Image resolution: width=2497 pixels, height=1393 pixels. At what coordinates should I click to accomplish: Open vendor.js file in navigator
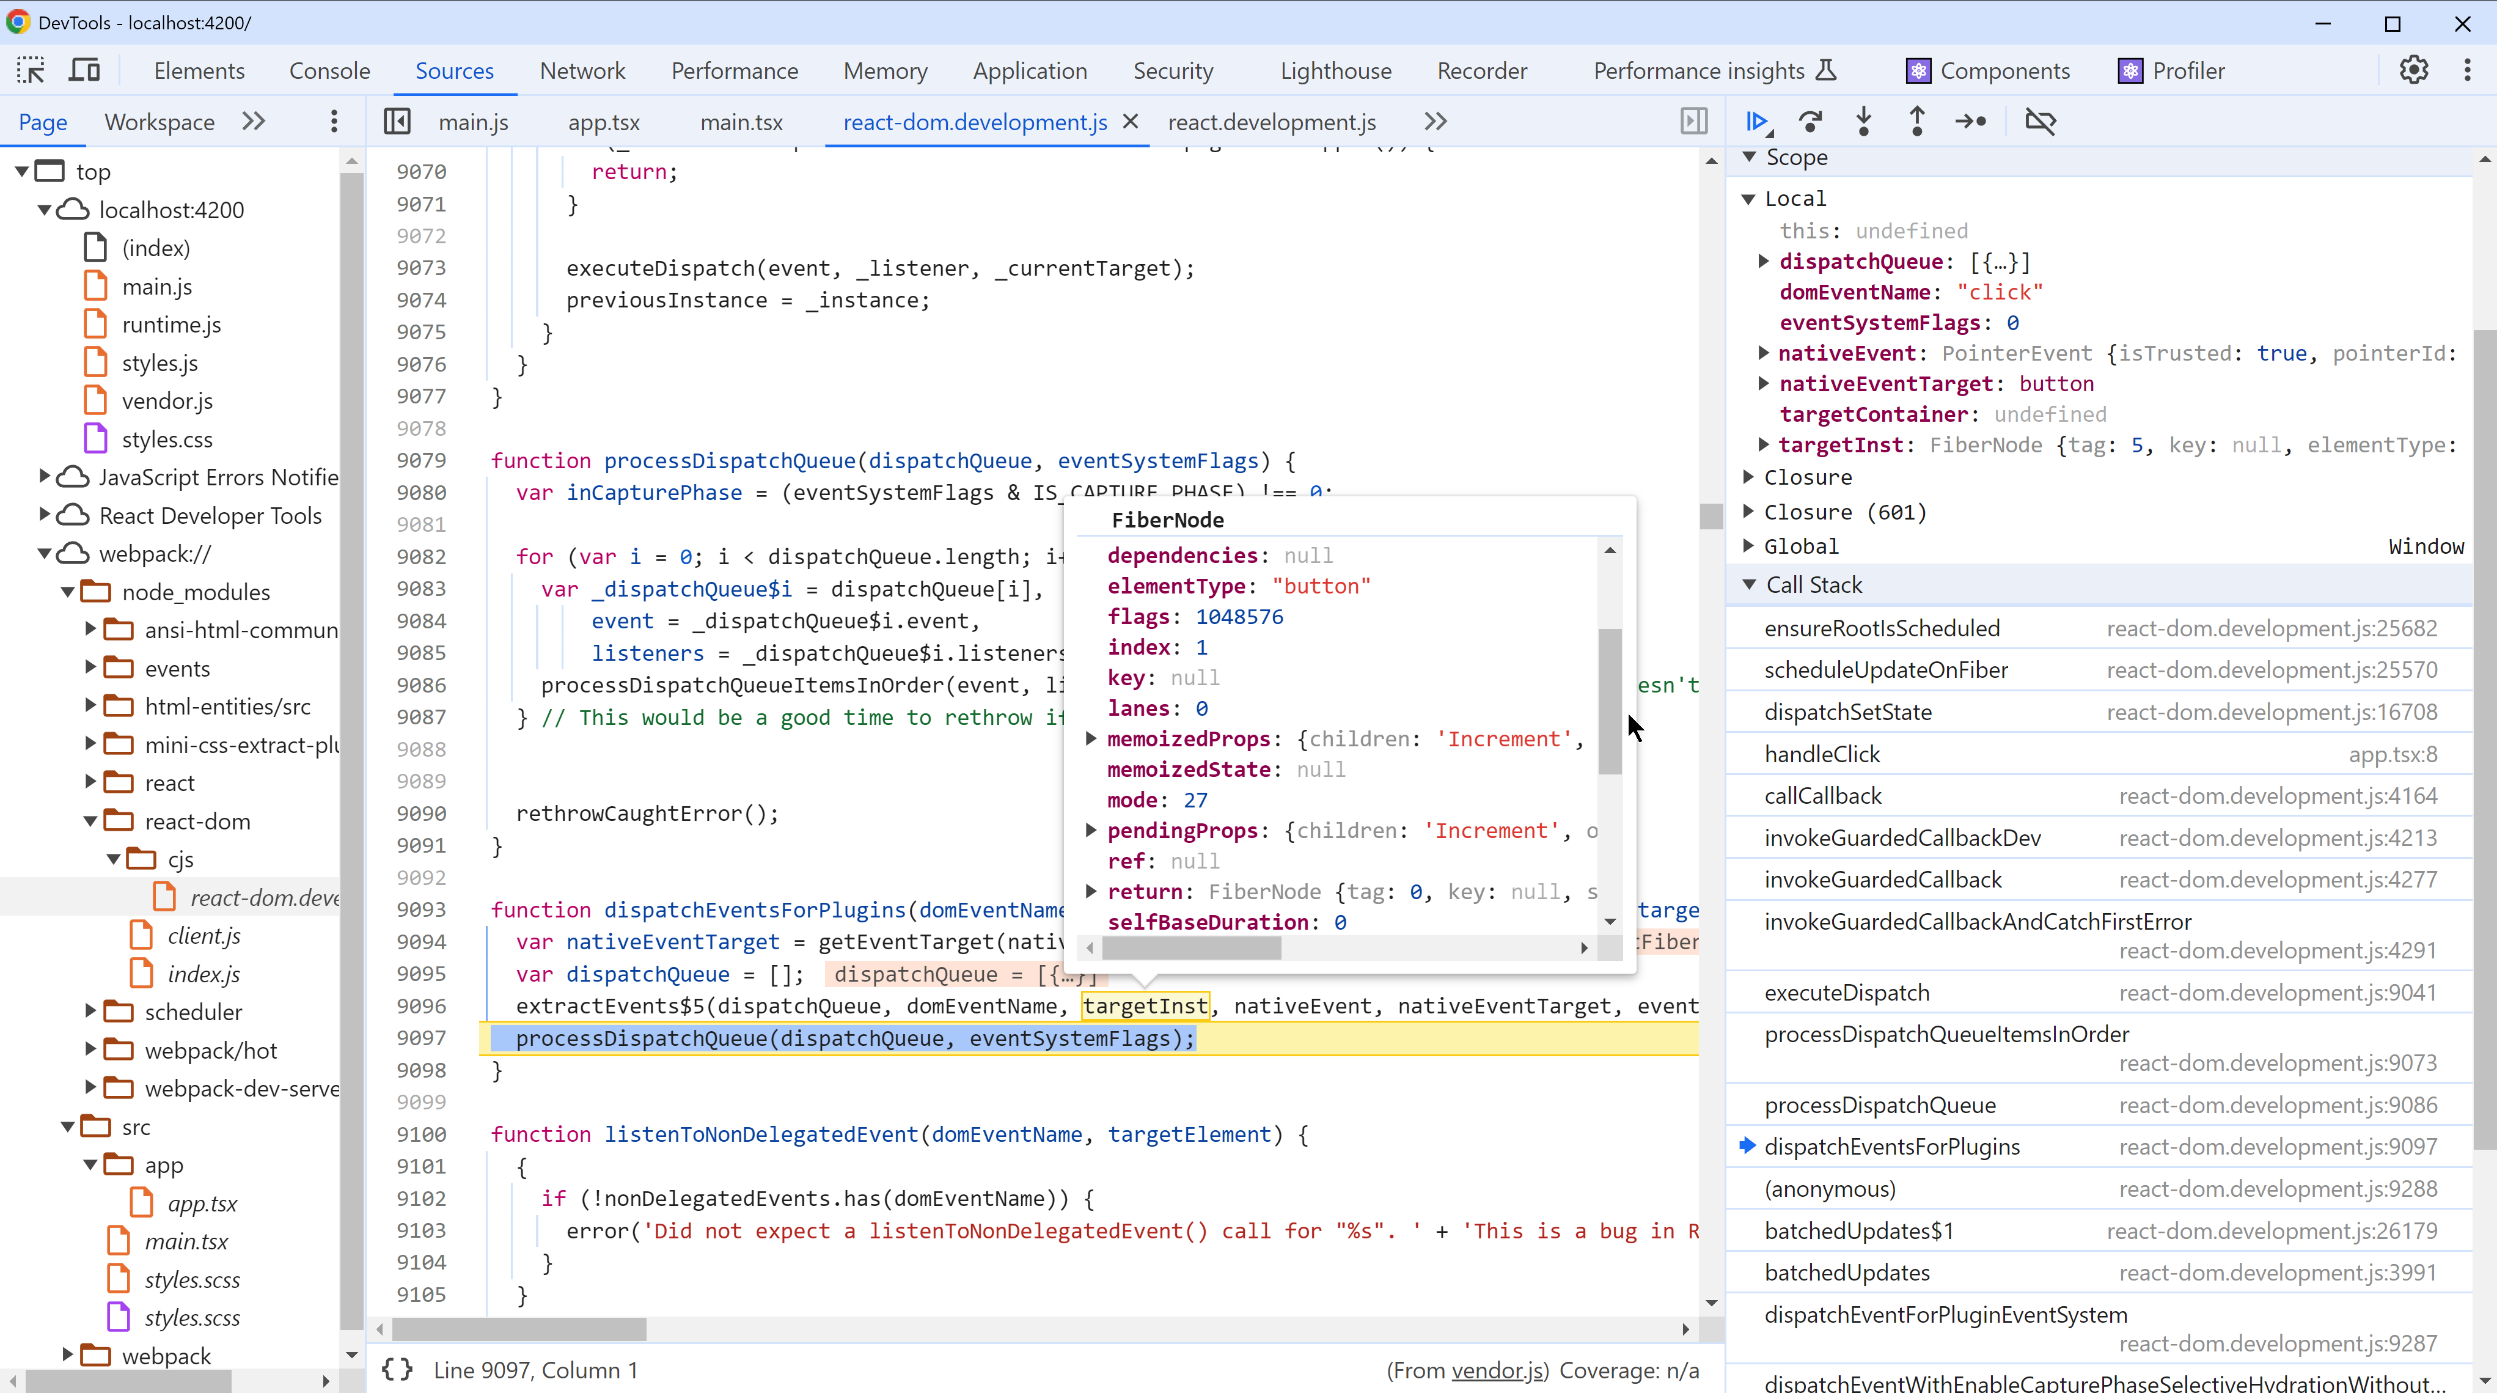pyautogui.click(x=167, y=401)
